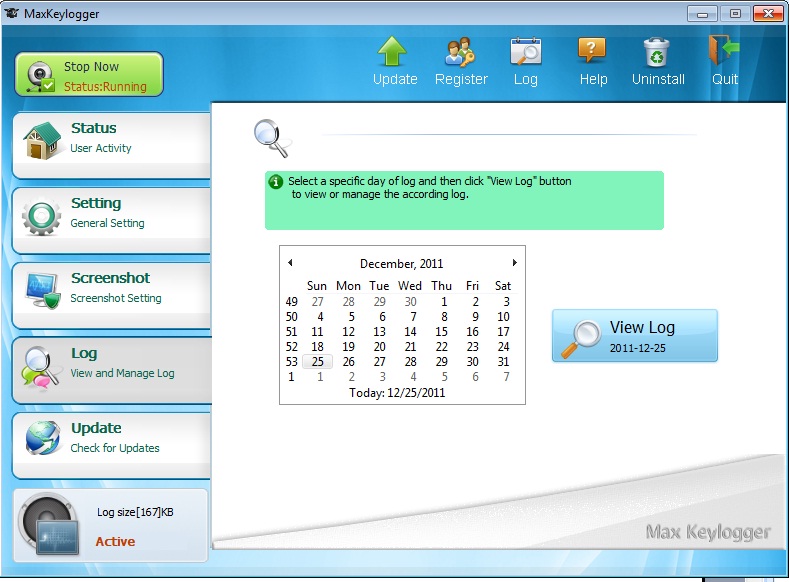Screen dimensions: 789x582
Task: Minimize the MaxKeylogger window
Action: click(702, 14)
